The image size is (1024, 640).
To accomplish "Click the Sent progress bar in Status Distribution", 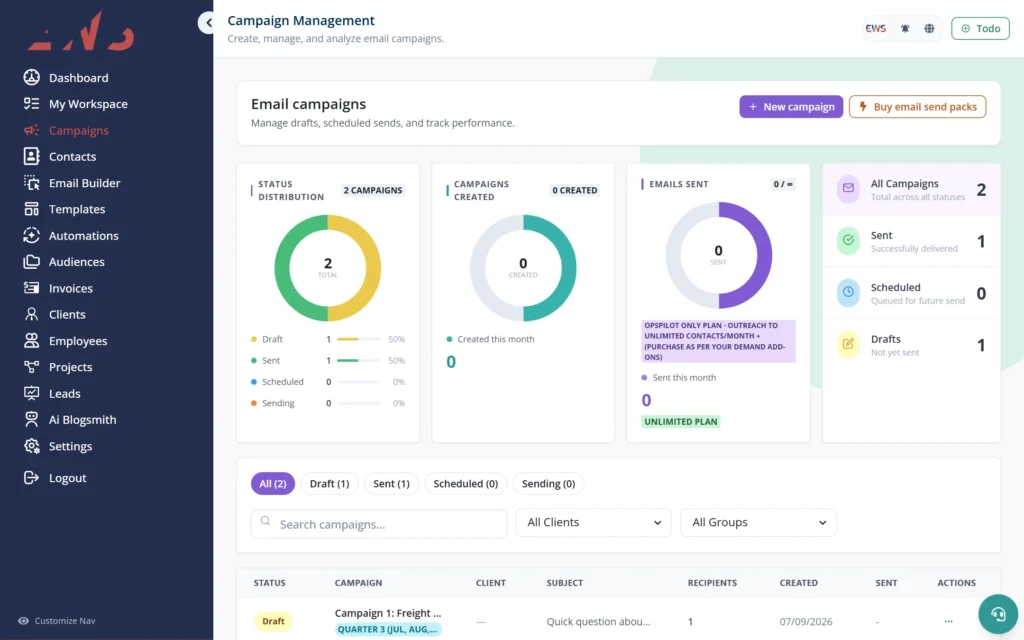I will pyautogui.click(x=358, y=360).
